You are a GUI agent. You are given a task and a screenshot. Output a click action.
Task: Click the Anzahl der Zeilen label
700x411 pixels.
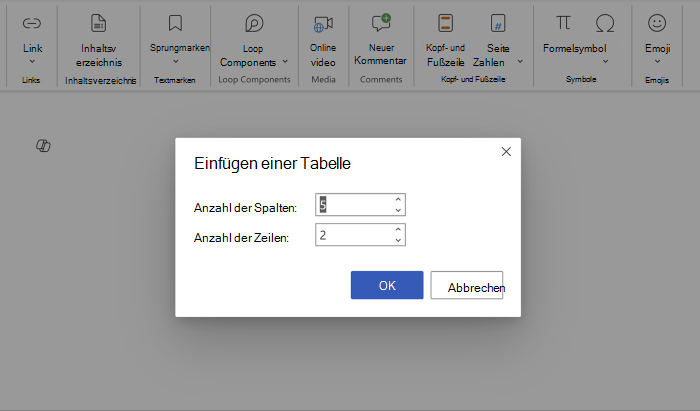pos(242,238)
